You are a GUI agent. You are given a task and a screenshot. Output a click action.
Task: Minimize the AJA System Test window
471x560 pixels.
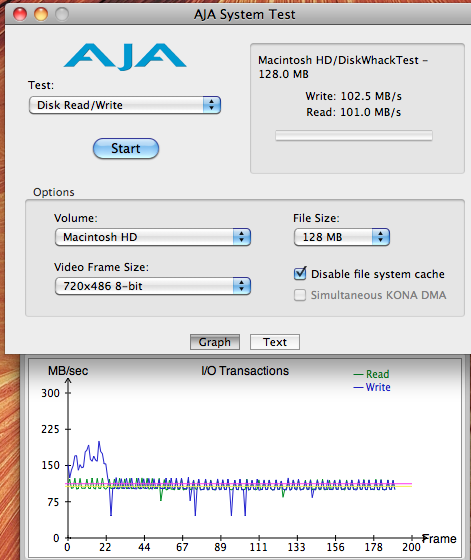pyautogui.click(x=41, y=14)
